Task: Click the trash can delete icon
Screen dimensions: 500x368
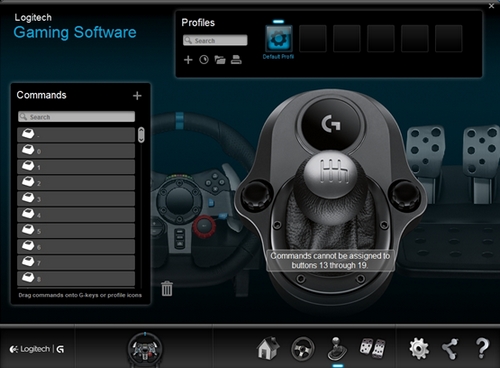Action: pos(167,288)
